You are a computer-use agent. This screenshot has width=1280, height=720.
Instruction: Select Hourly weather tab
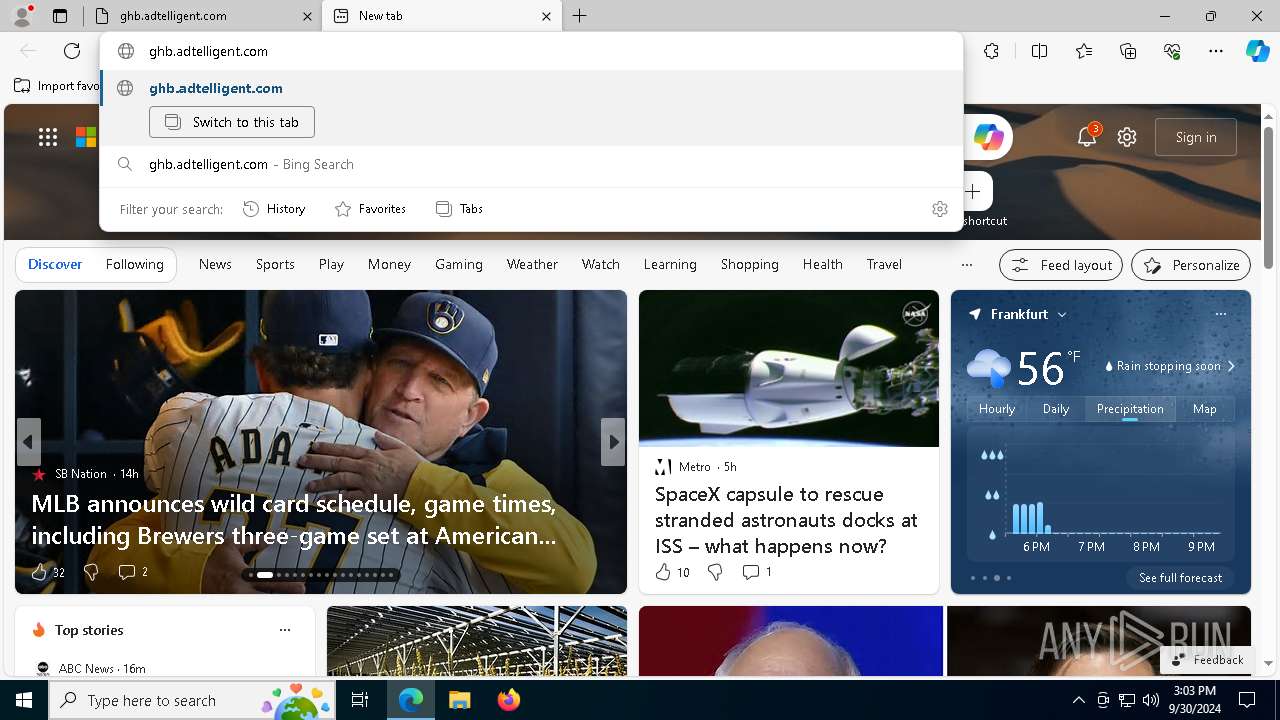[997, 409]
